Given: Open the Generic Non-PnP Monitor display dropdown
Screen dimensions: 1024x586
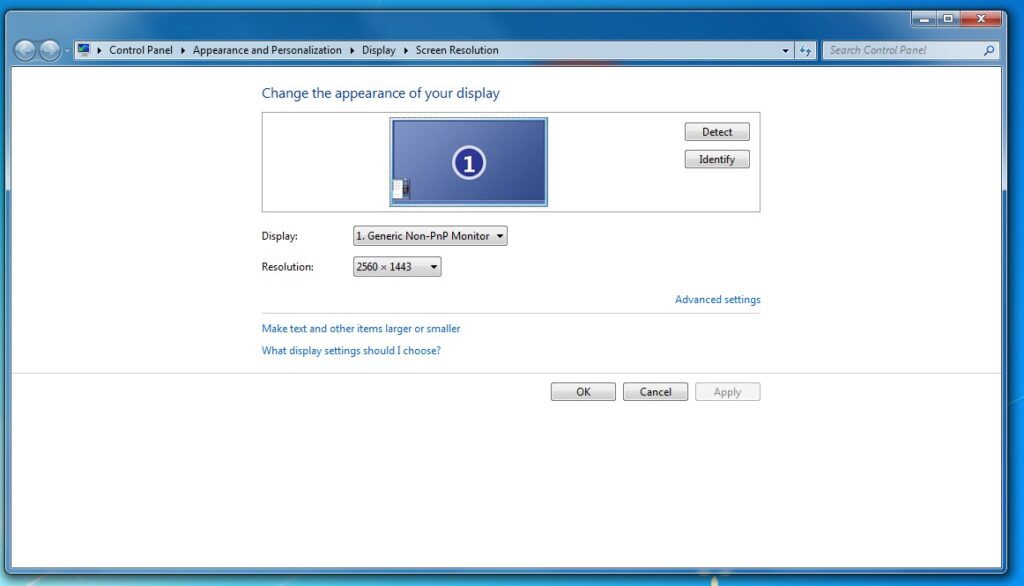Looking at the screenshot, I should pos(430,236).
